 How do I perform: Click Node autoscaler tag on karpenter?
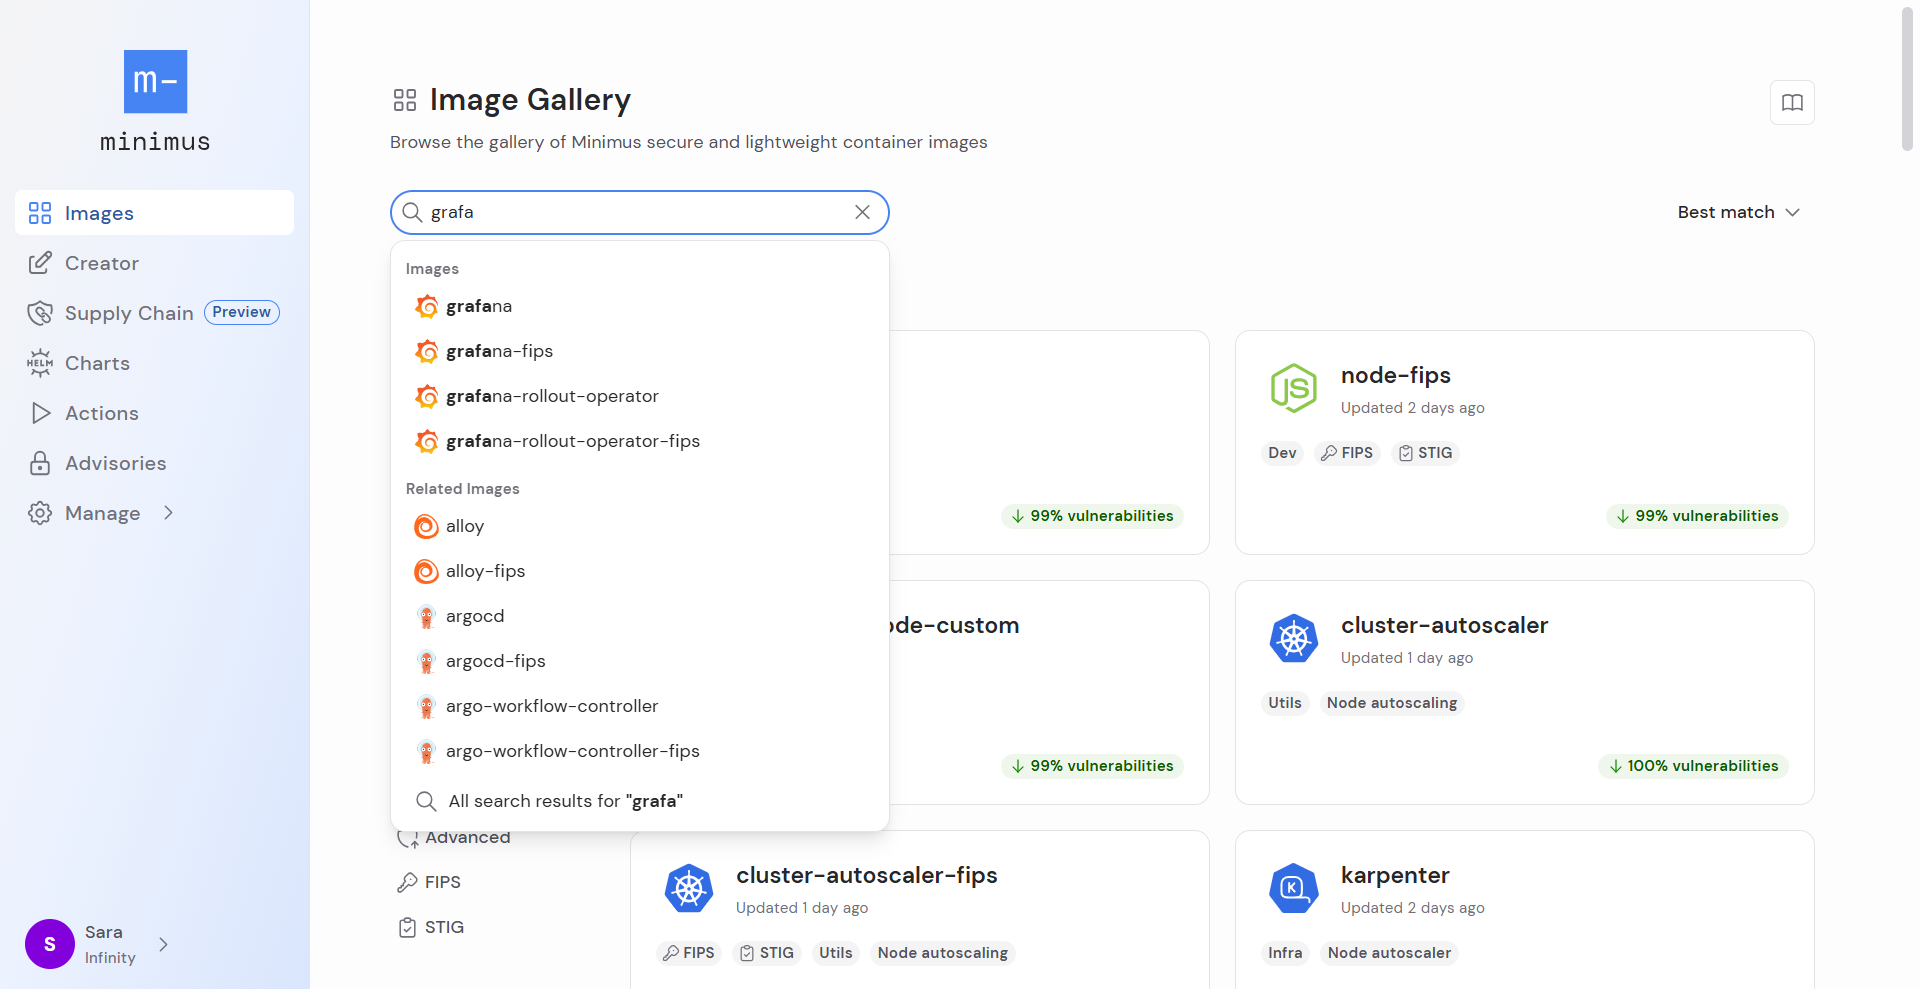[x=1389, y=953]
